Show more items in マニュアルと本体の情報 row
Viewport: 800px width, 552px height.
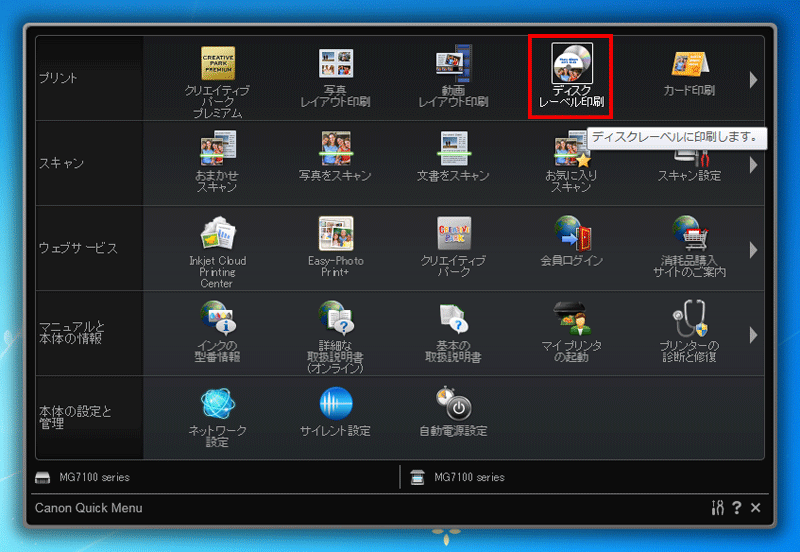(754, 335)
